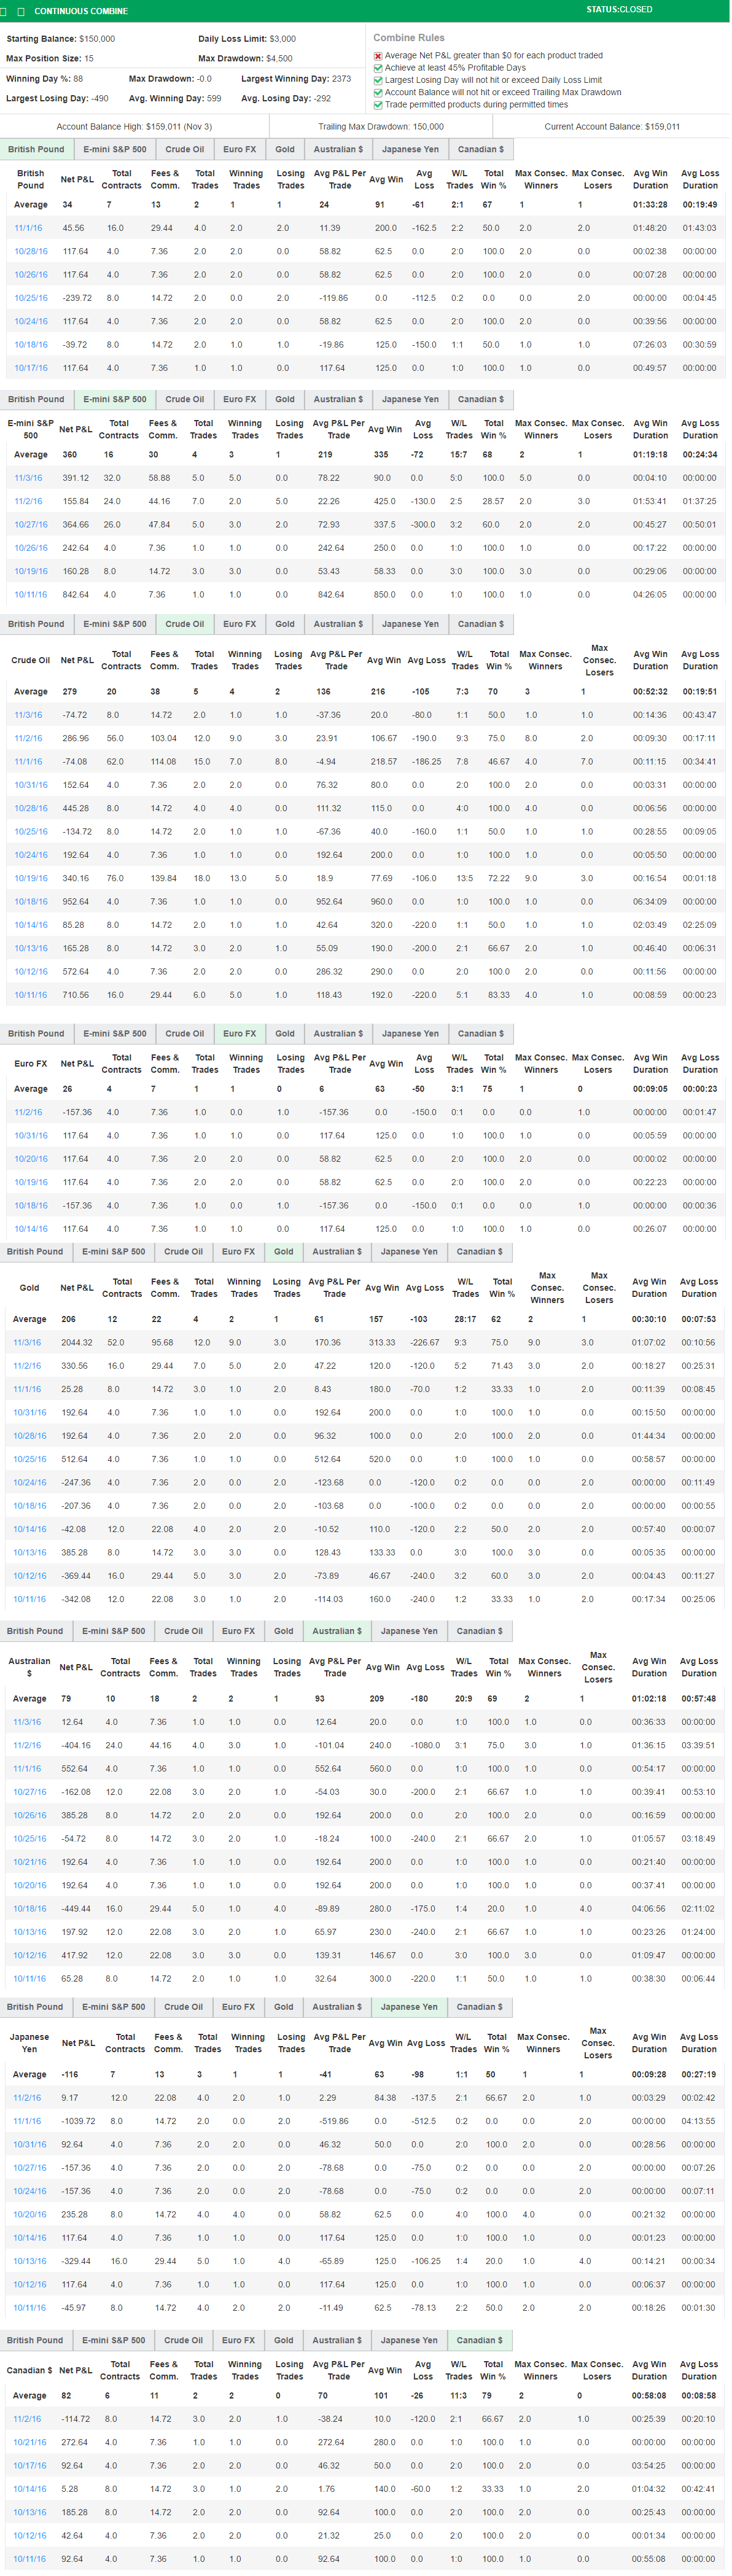Image resolution: width=732 pixels, height=2576 pixels.
Task: Click the check icon for the Trade permitted products rule
Action: (377, 105)
